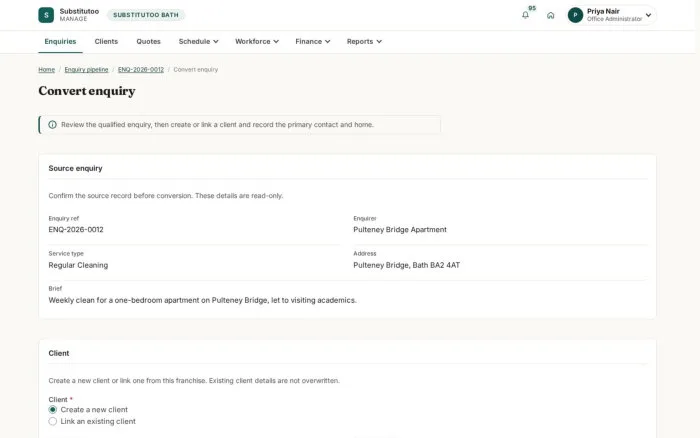Expand the Reports dropdown menu
This screenshot has width=700, height=438.
tap(364, 42)
